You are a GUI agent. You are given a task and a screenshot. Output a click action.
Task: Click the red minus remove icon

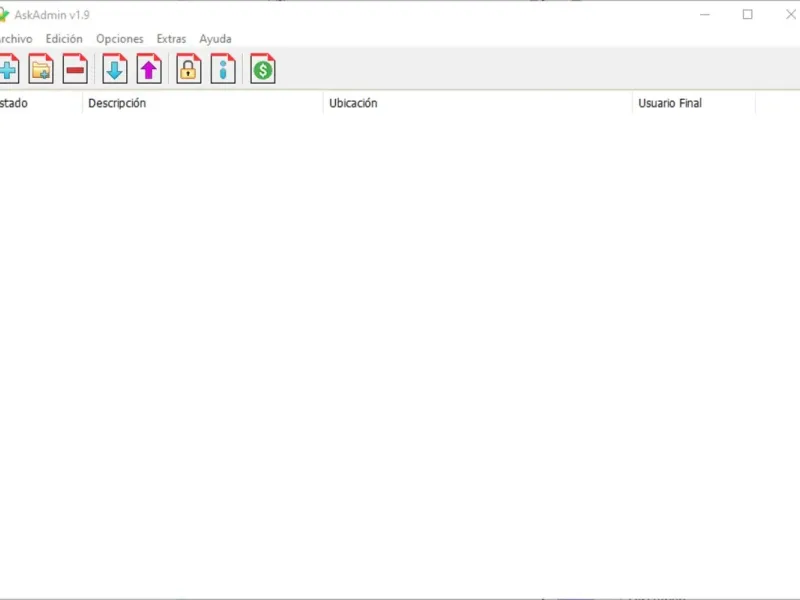[75, 69]
